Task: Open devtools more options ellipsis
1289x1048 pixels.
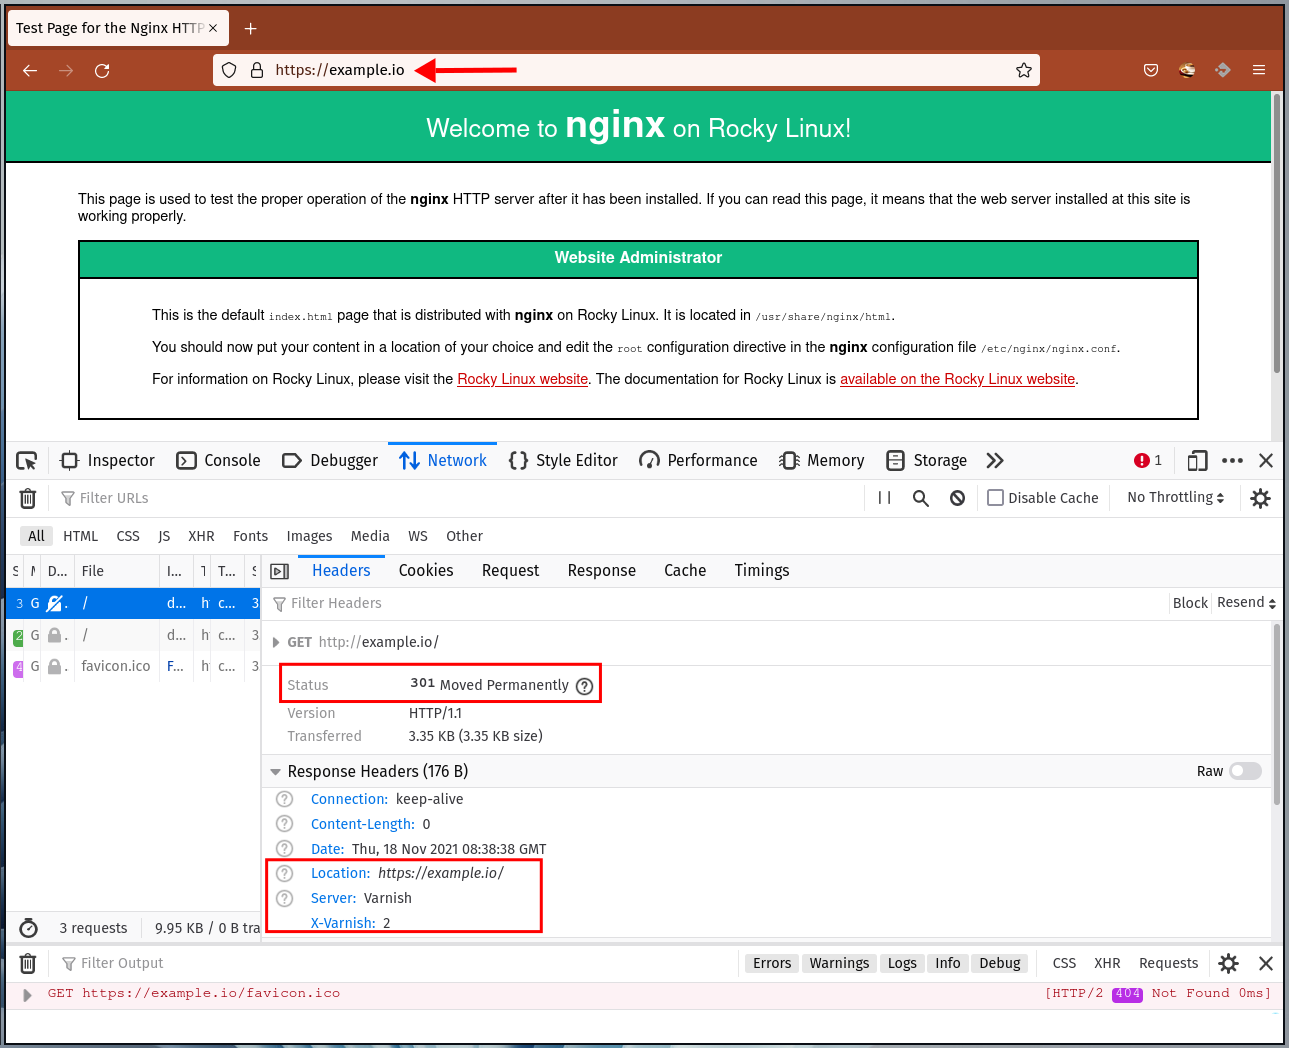Action: point(1232,461)
